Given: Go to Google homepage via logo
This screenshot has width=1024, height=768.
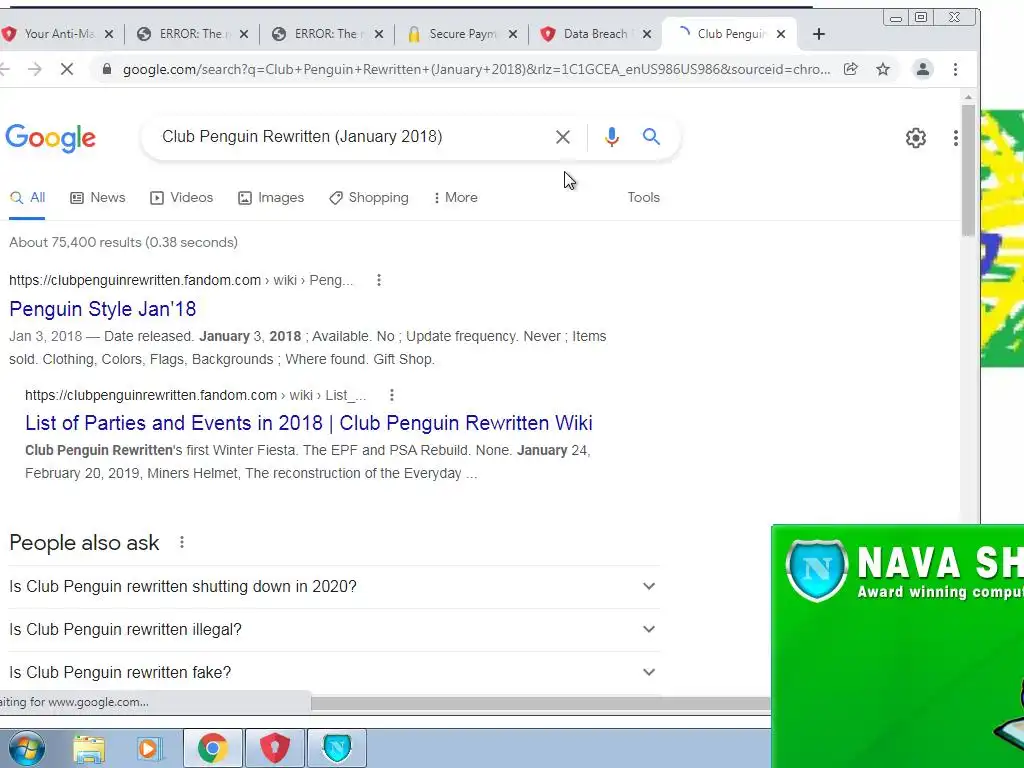Looking at the screenshot, I should 50,138.
